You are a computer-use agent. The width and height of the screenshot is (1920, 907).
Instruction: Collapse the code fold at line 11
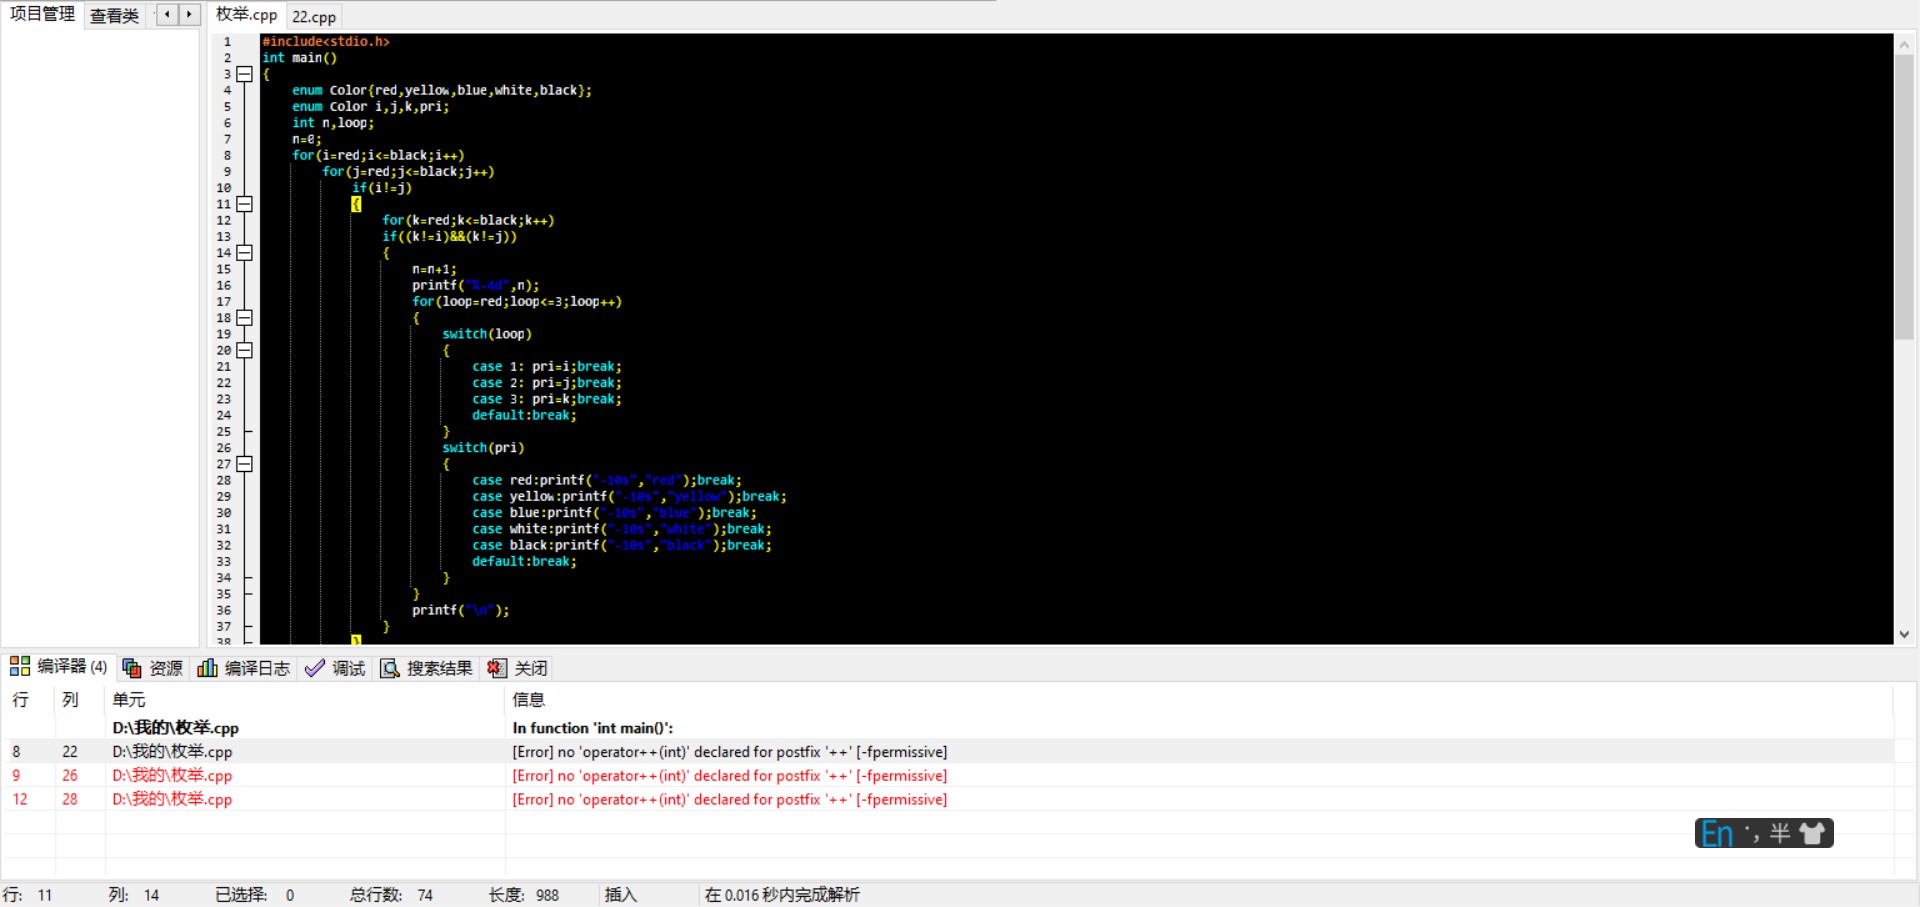[244, 204]
